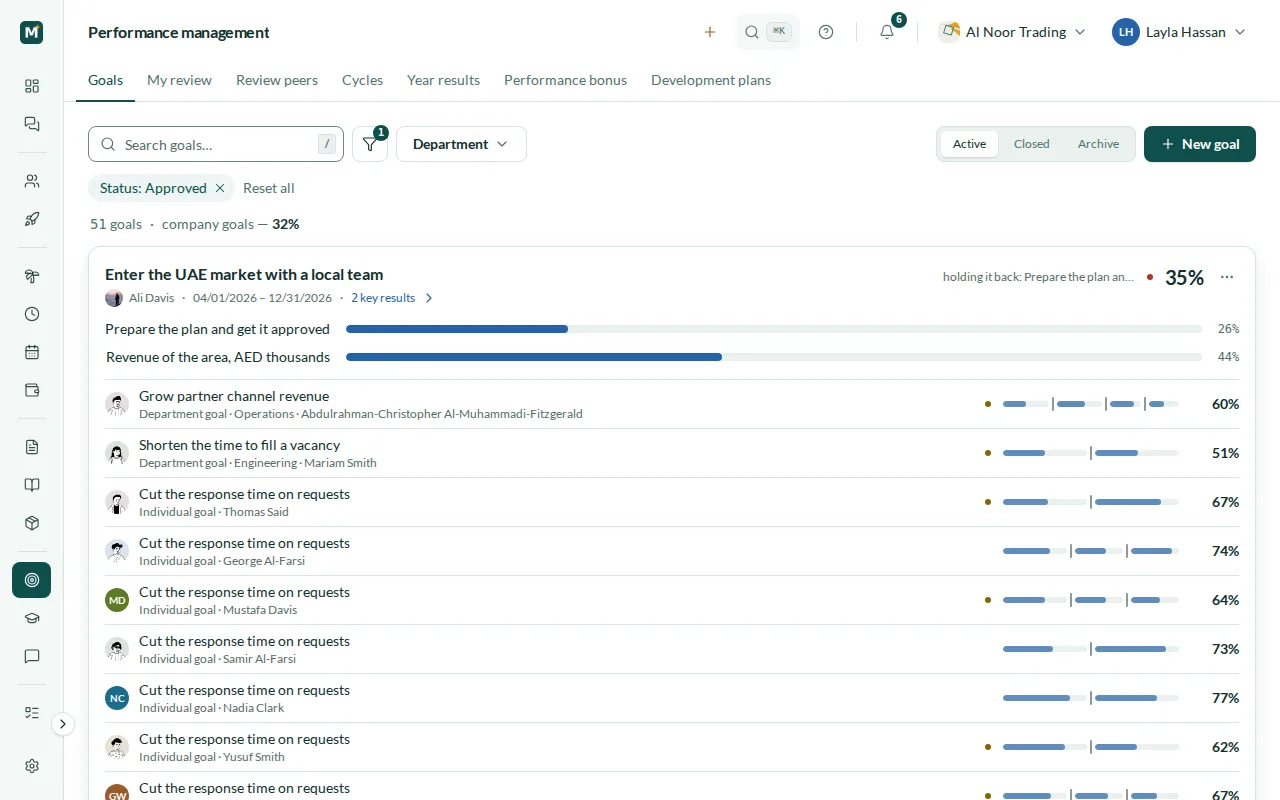Click the Reset all link

coord(269,188)
